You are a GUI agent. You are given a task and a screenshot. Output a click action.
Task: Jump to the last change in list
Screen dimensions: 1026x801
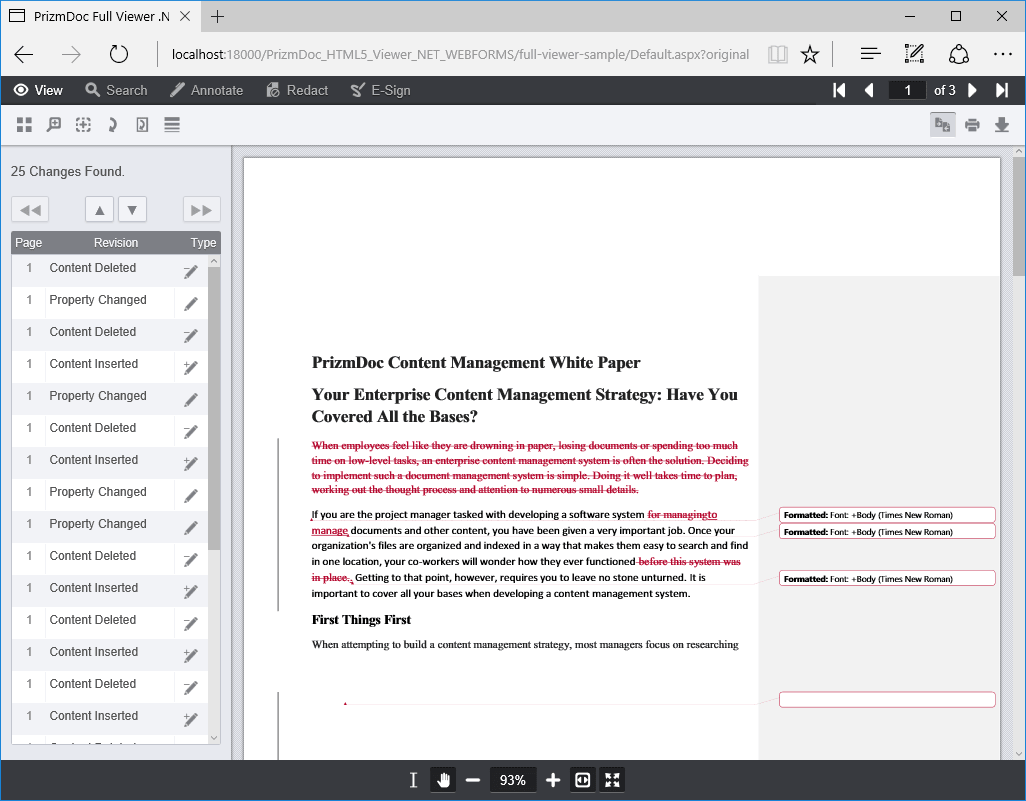pos(201,210)
